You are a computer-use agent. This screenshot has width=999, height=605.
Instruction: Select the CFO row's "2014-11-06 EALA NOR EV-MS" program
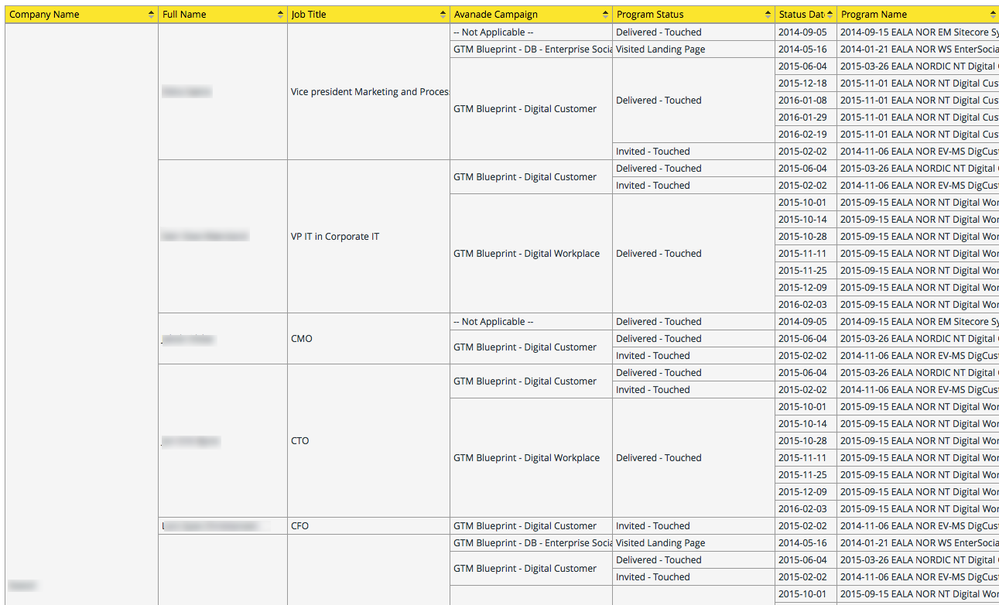(918, 526)
